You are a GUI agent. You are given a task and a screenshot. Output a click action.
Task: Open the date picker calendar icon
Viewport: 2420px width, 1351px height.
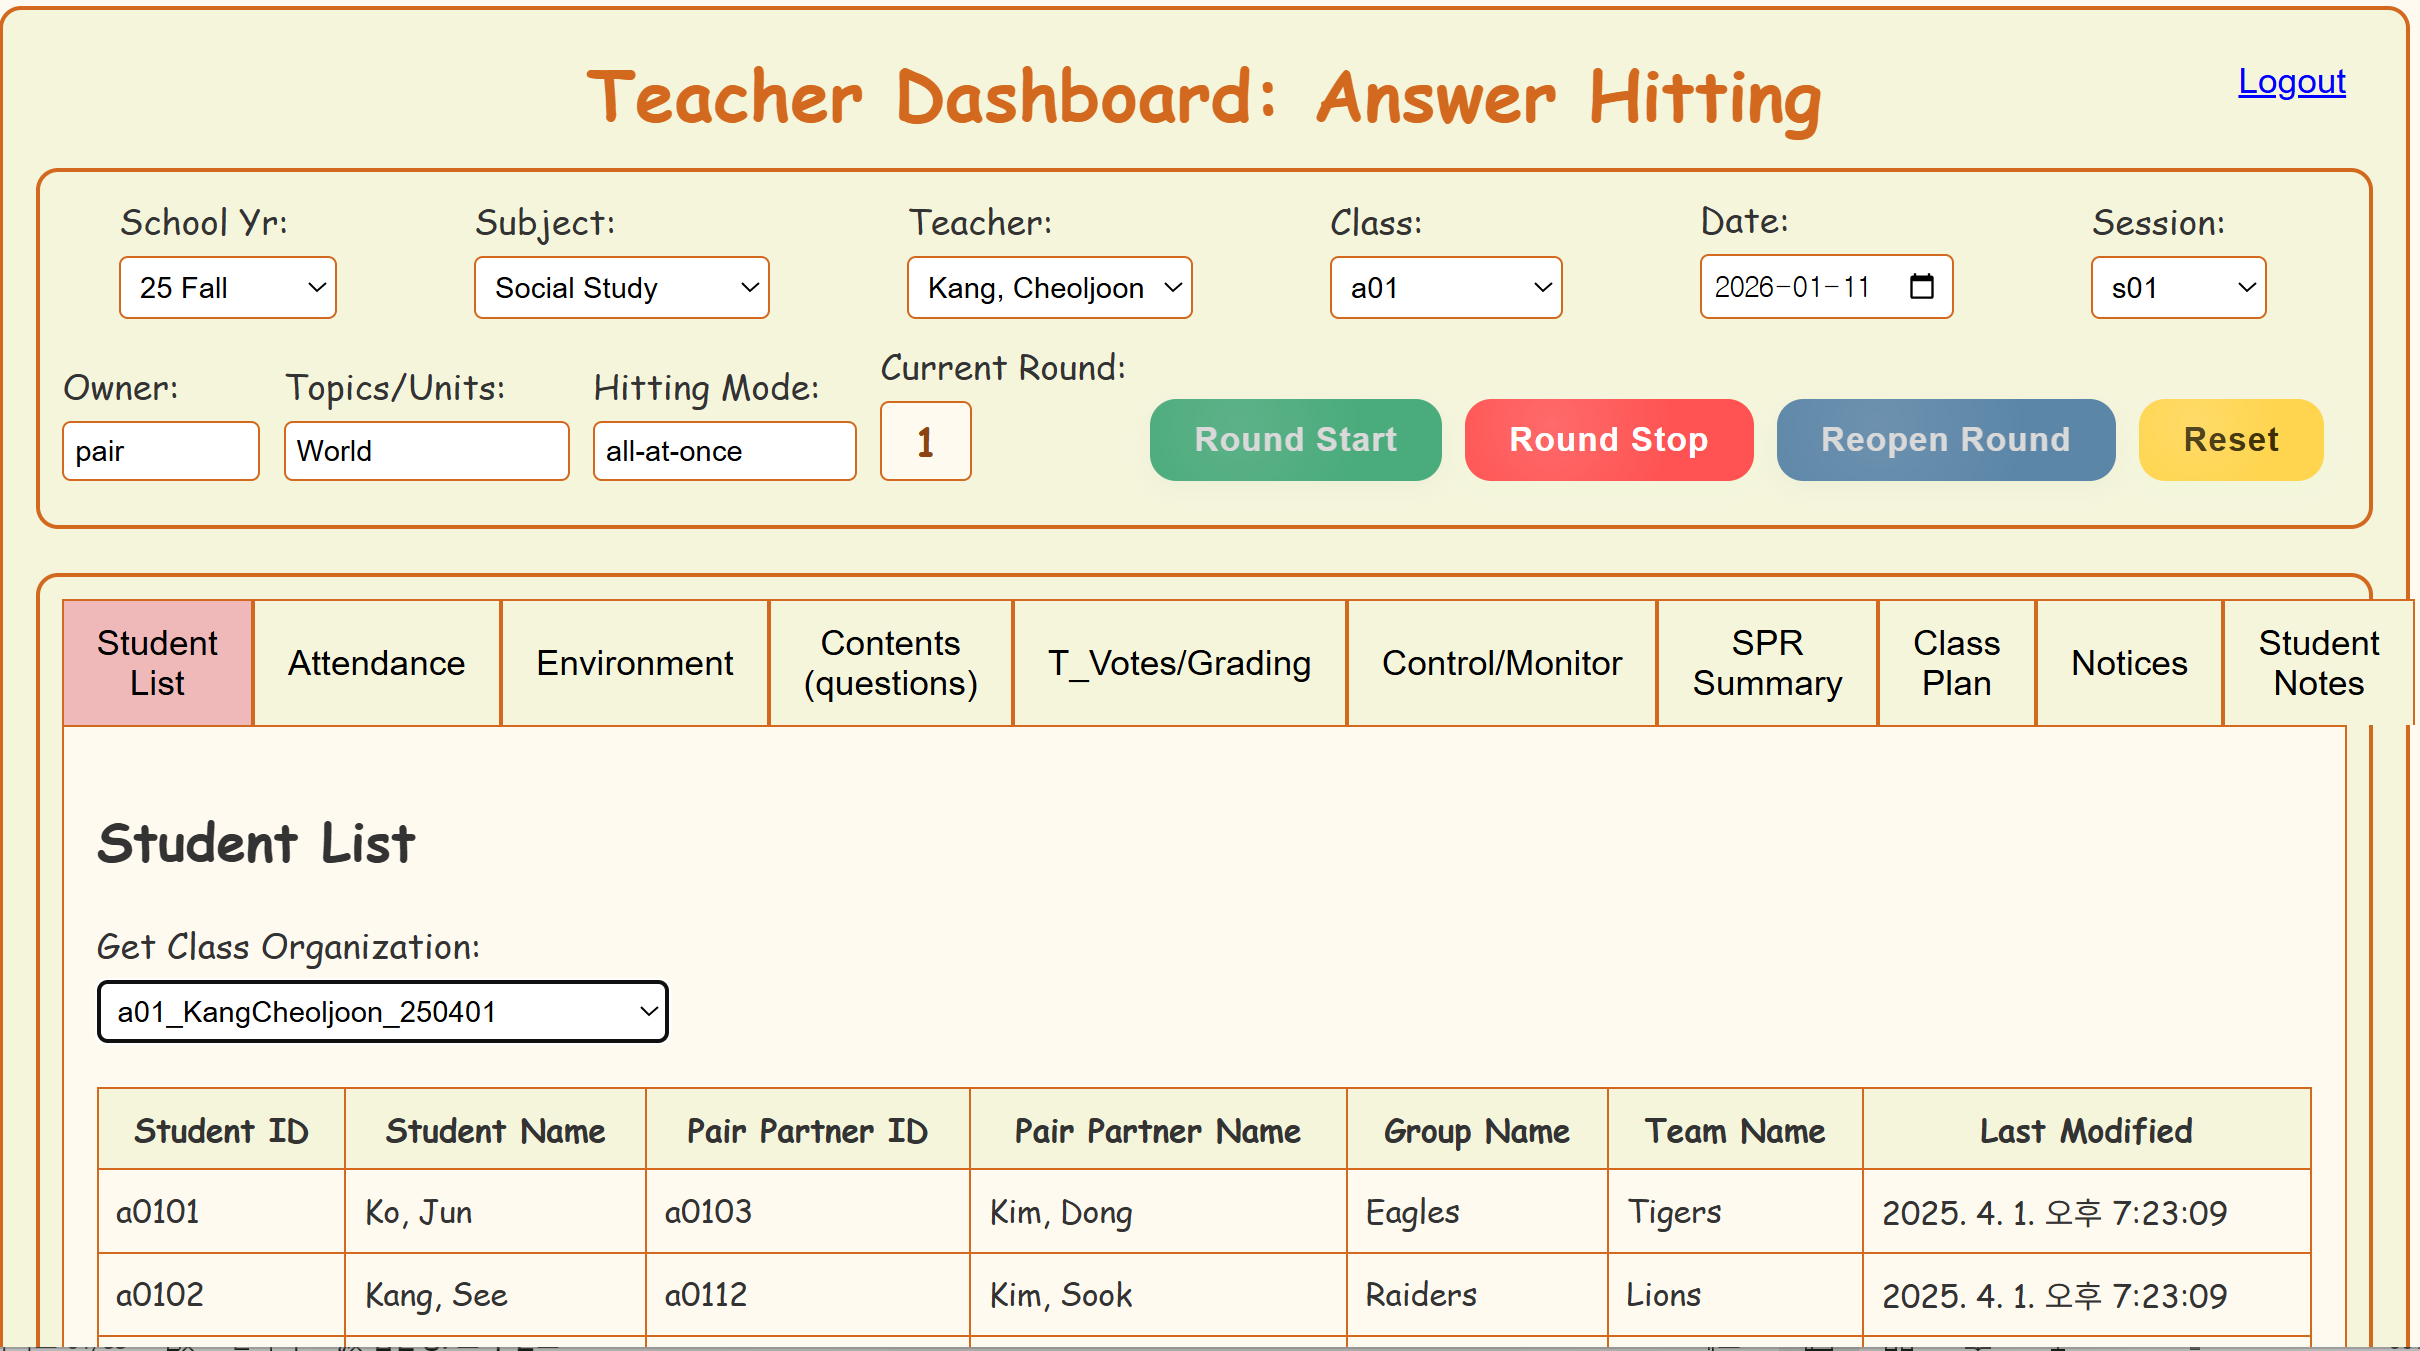[x=1921, y=287]
